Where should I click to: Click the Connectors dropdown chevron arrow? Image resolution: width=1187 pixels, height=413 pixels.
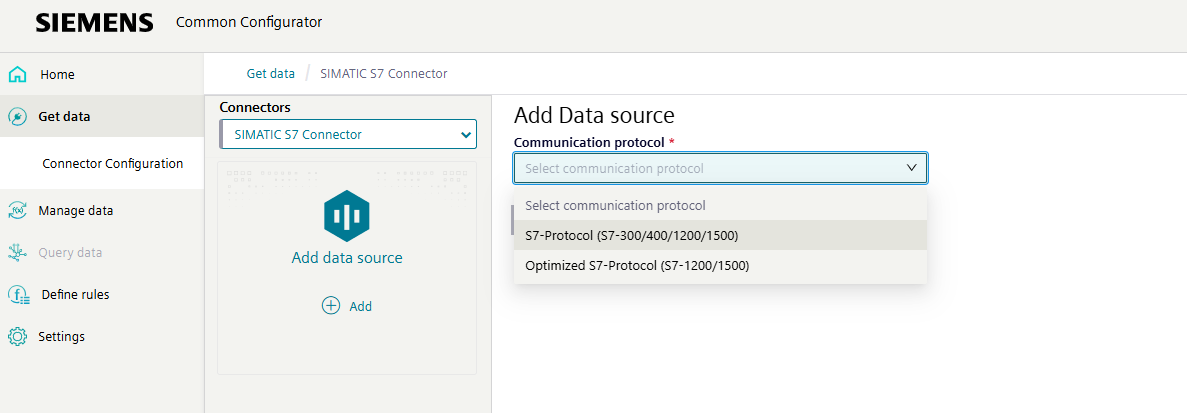click(466, 135)
